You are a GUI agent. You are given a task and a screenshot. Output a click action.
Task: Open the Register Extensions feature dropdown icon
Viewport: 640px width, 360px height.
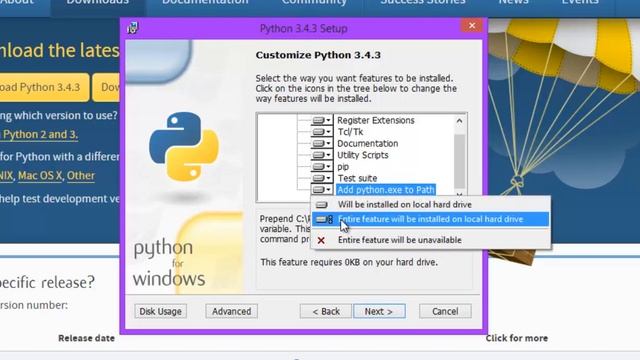(x=322, y=120)
